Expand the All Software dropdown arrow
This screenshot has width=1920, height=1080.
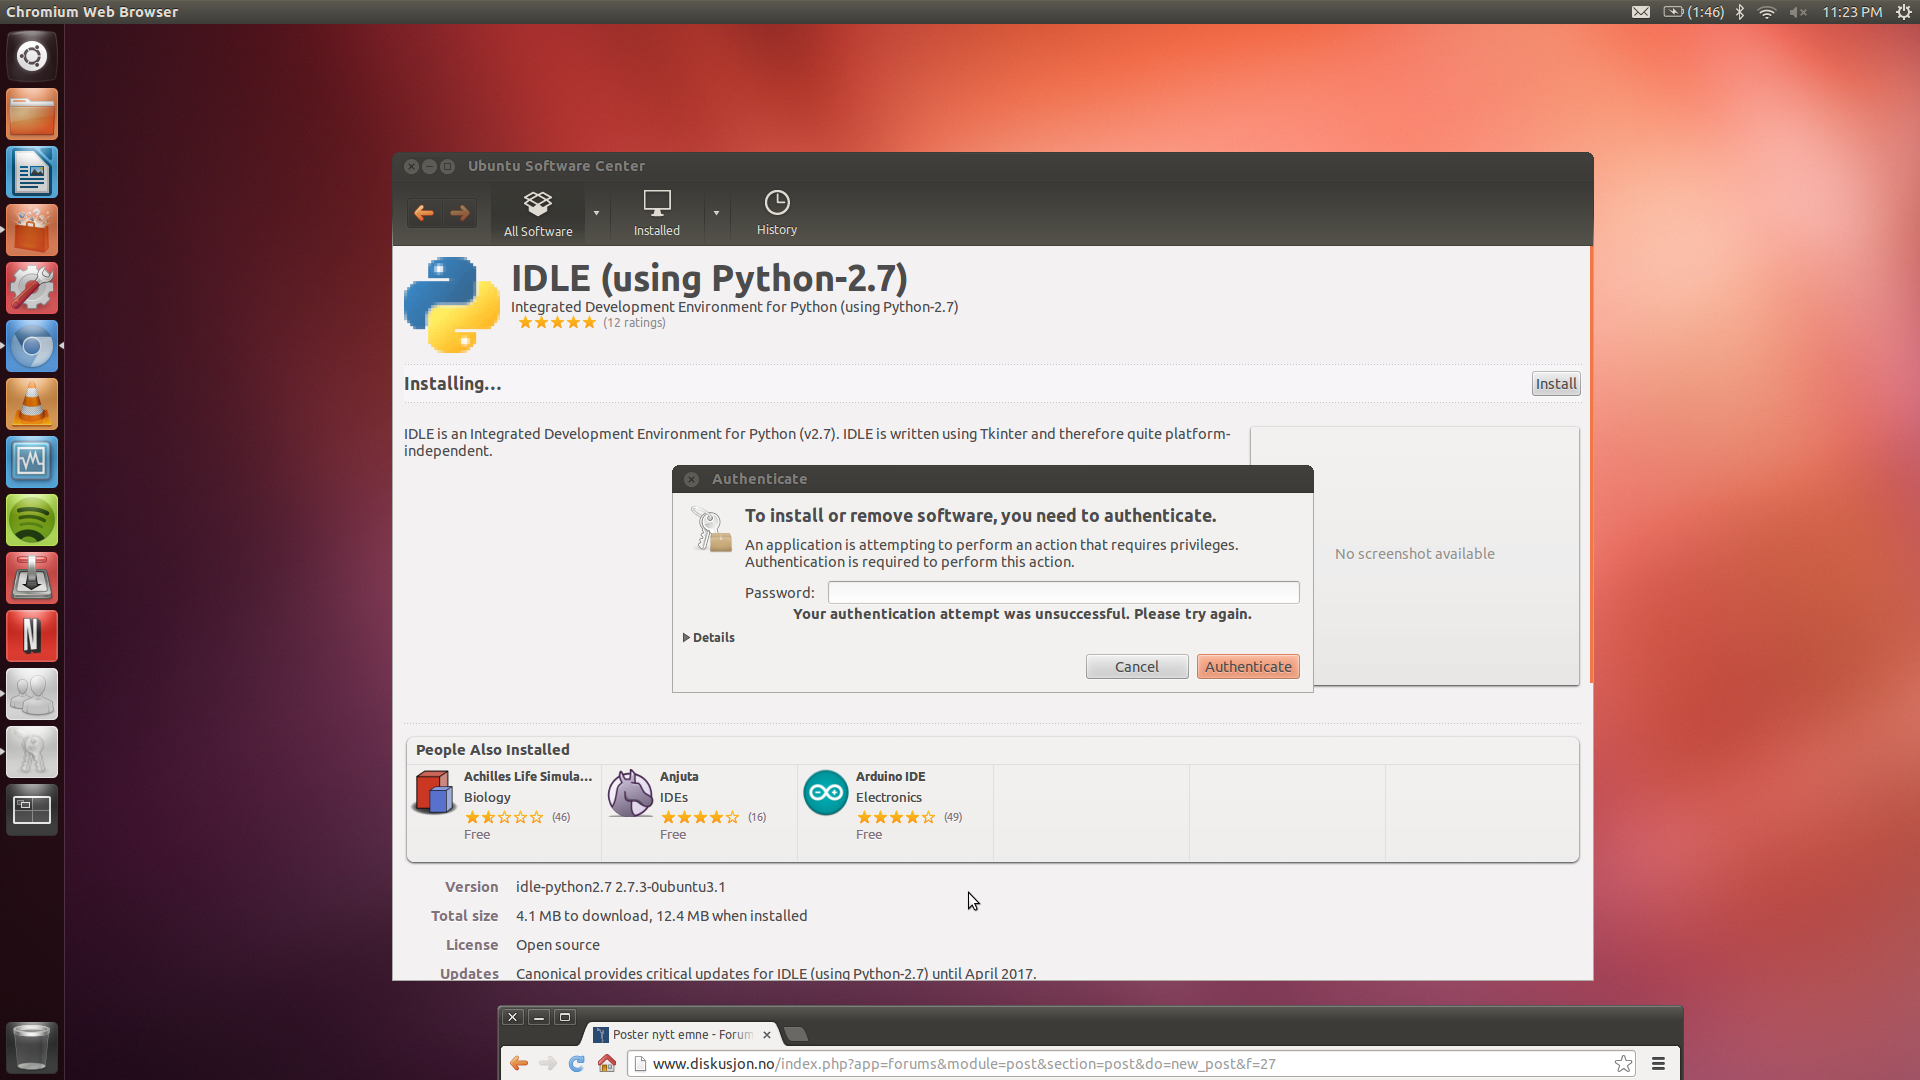(x=596, y=213)
